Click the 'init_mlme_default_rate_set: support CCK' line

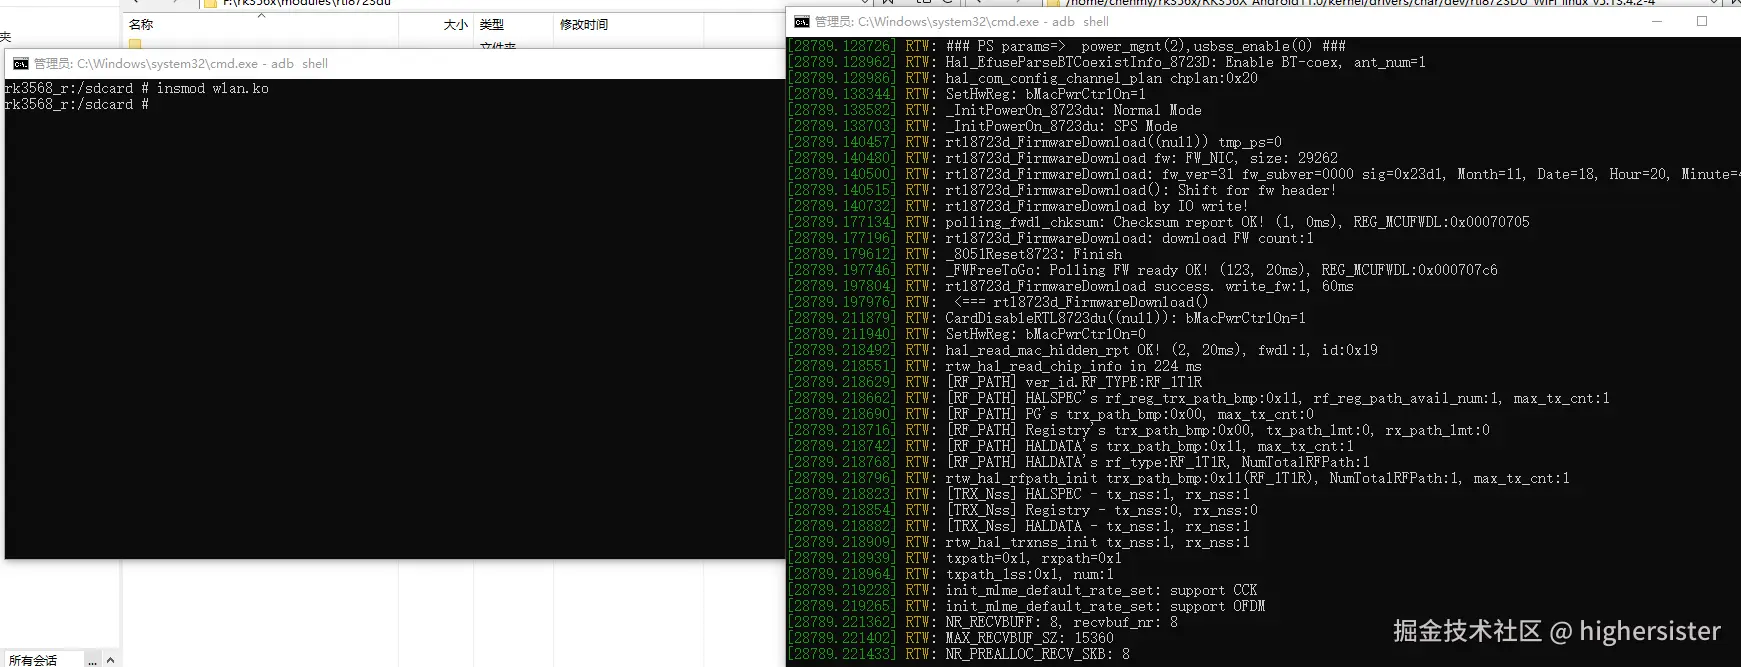(x=1023, y=590)
